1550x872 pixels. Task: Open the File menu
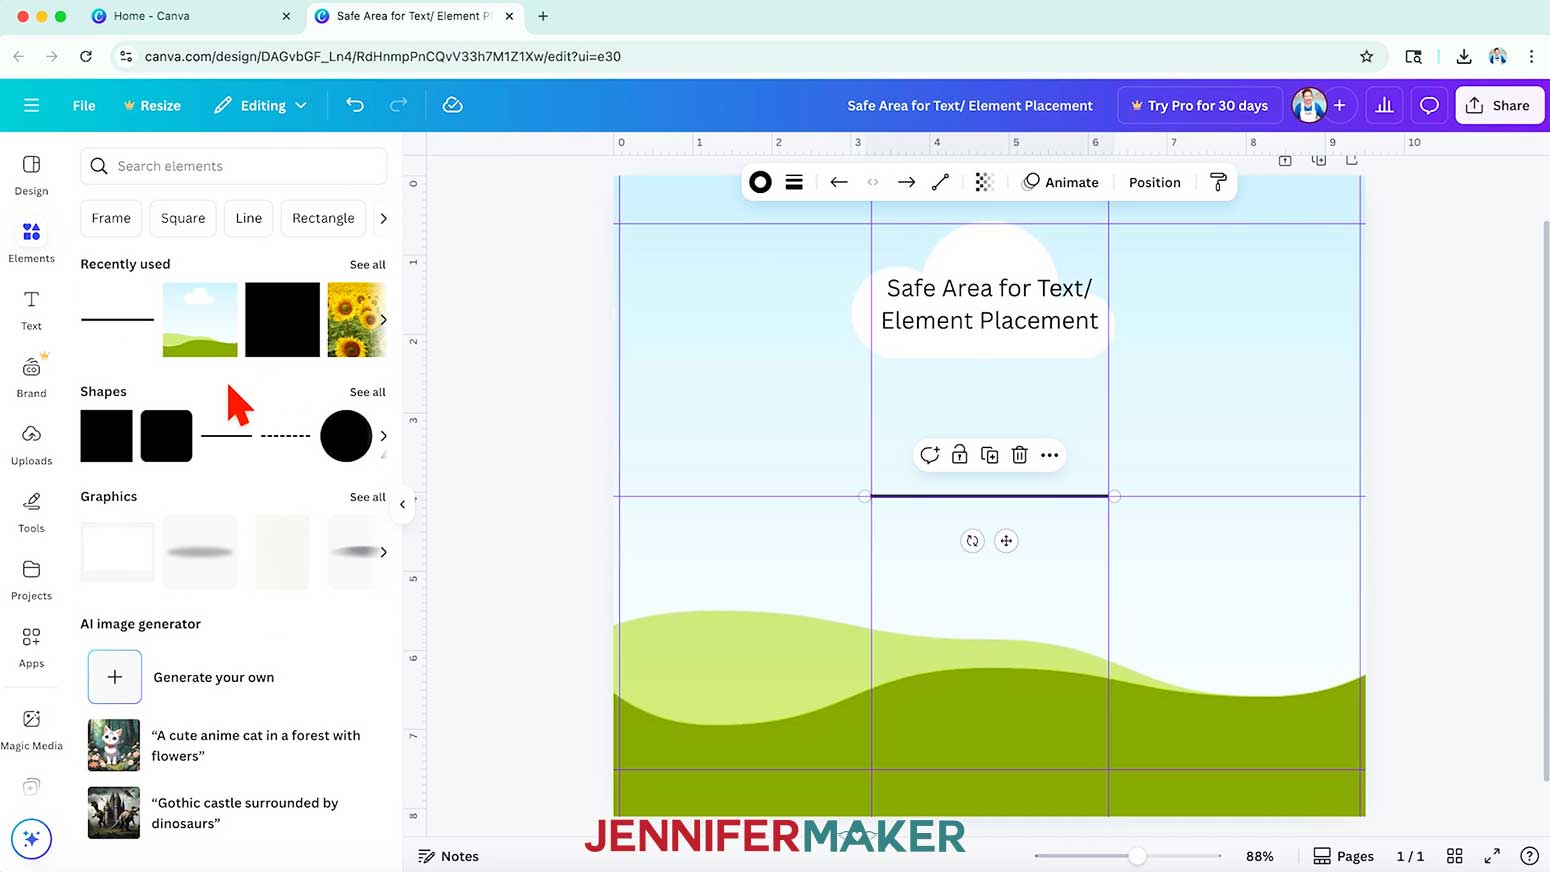[84, 105]
